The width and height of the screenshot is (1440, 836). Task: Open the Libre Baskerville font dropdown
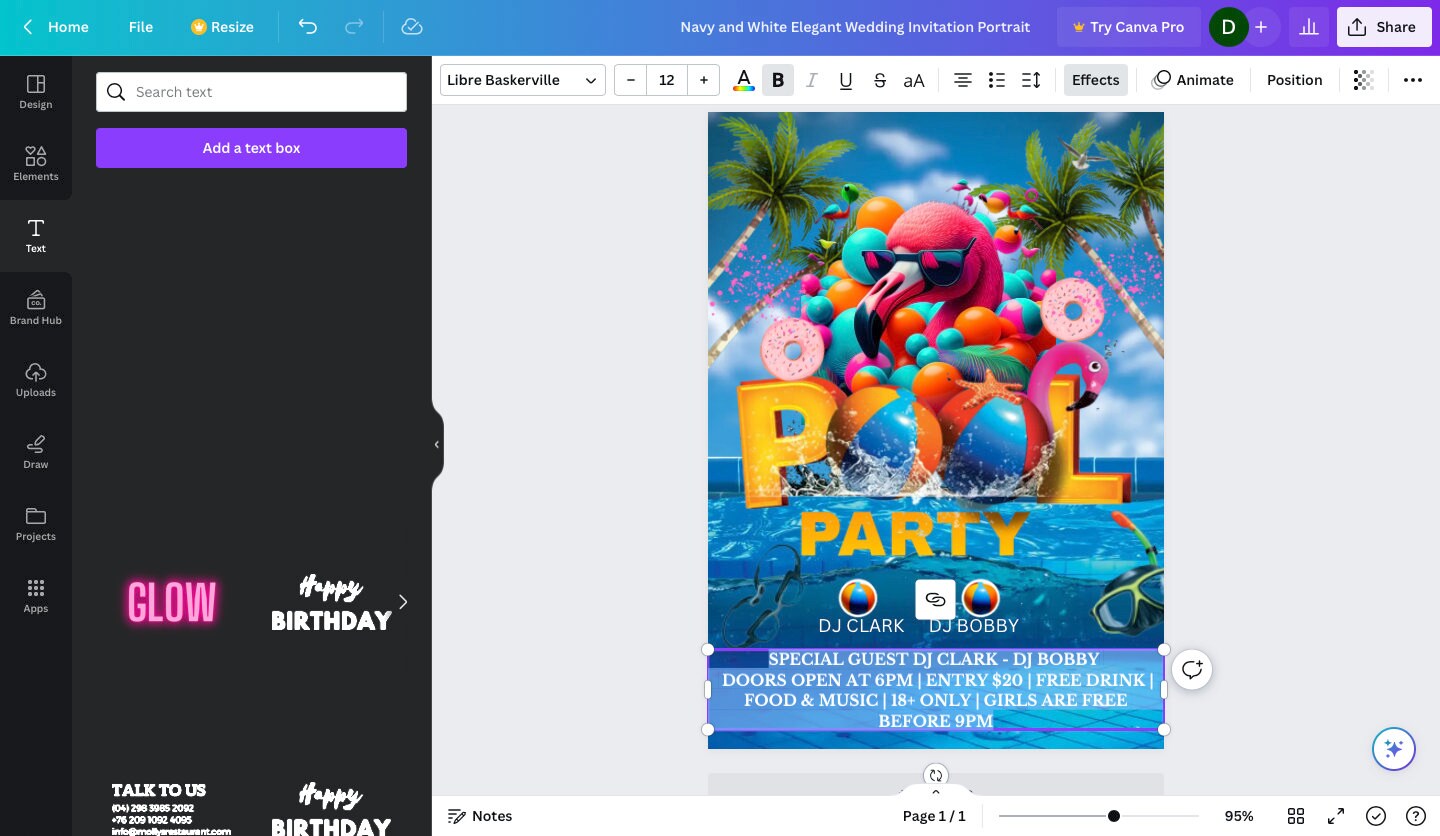(x=522, y=80)
